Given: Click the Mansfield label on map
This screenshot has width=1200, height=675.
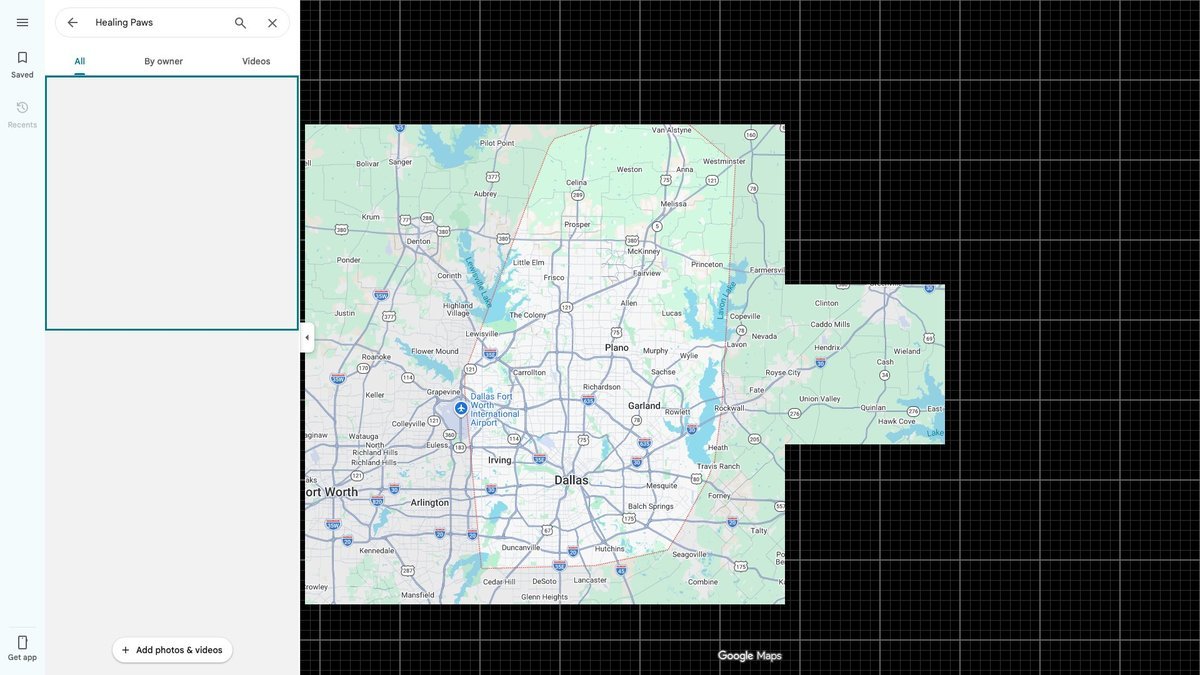Looking at the screenshot, I should coord(417,595).
